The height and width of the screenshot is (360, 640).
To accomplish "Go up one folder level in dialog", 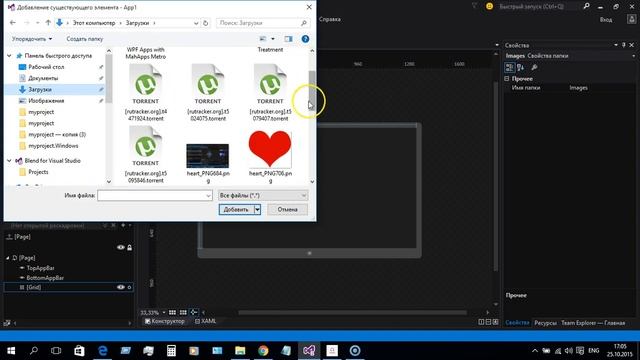I will coord(48,23).
